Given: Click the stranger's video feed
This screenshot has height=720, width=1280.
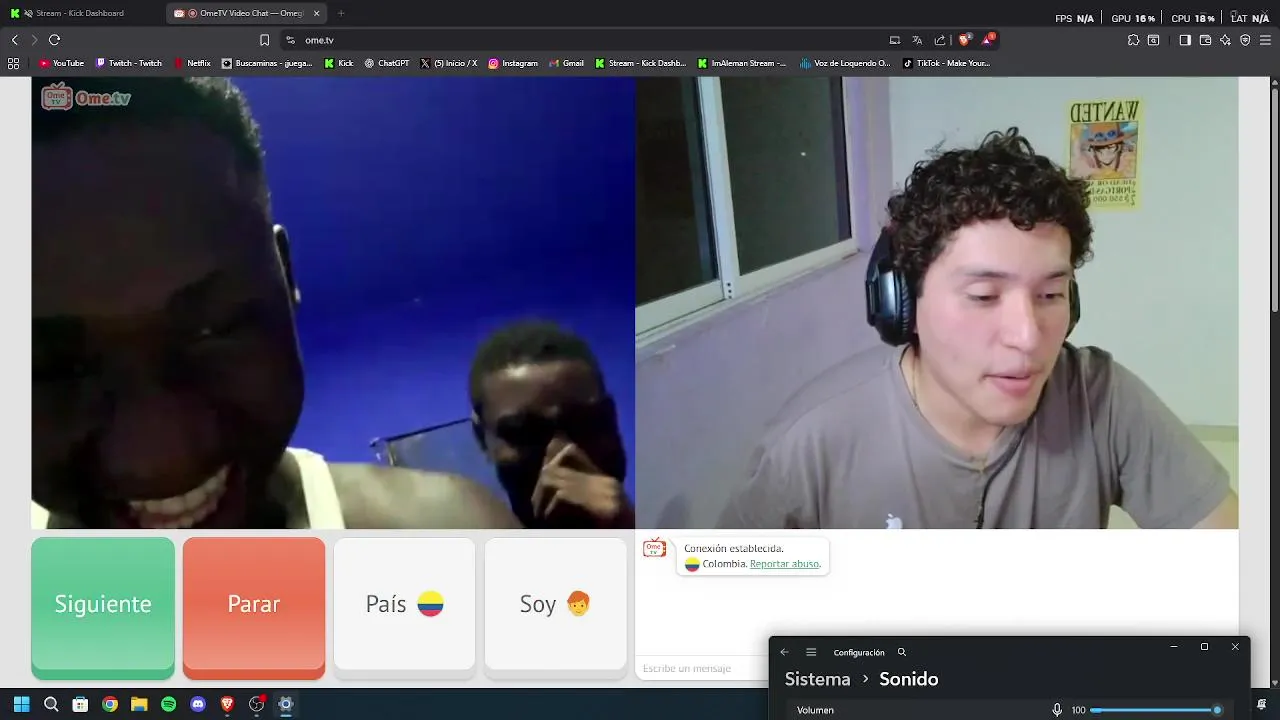Looking at the screenshot, I should tap(333, 303).
